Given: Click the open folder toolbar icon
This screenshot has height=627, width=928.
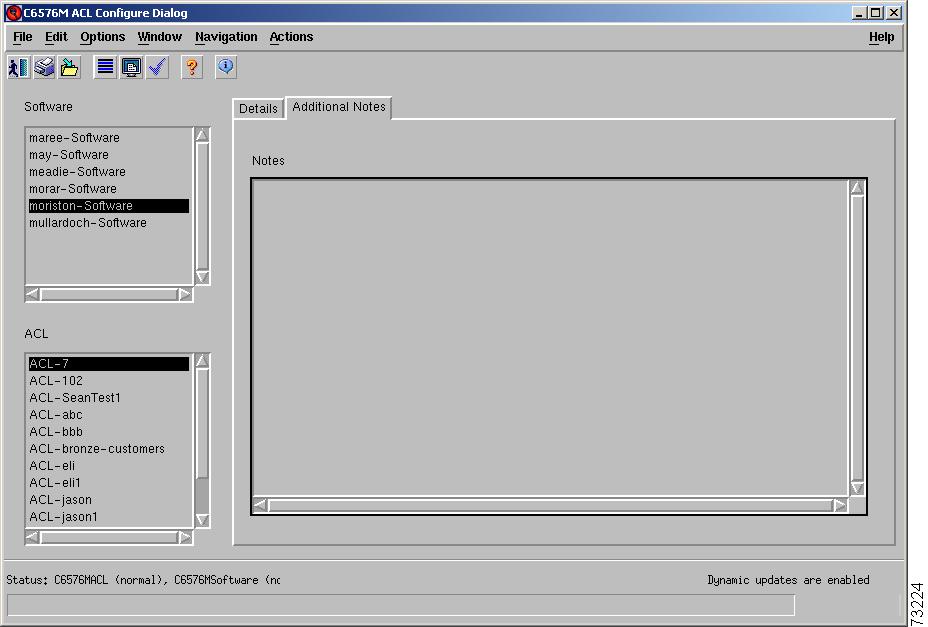Looking at the screenshot, I should tap(70, 67).
